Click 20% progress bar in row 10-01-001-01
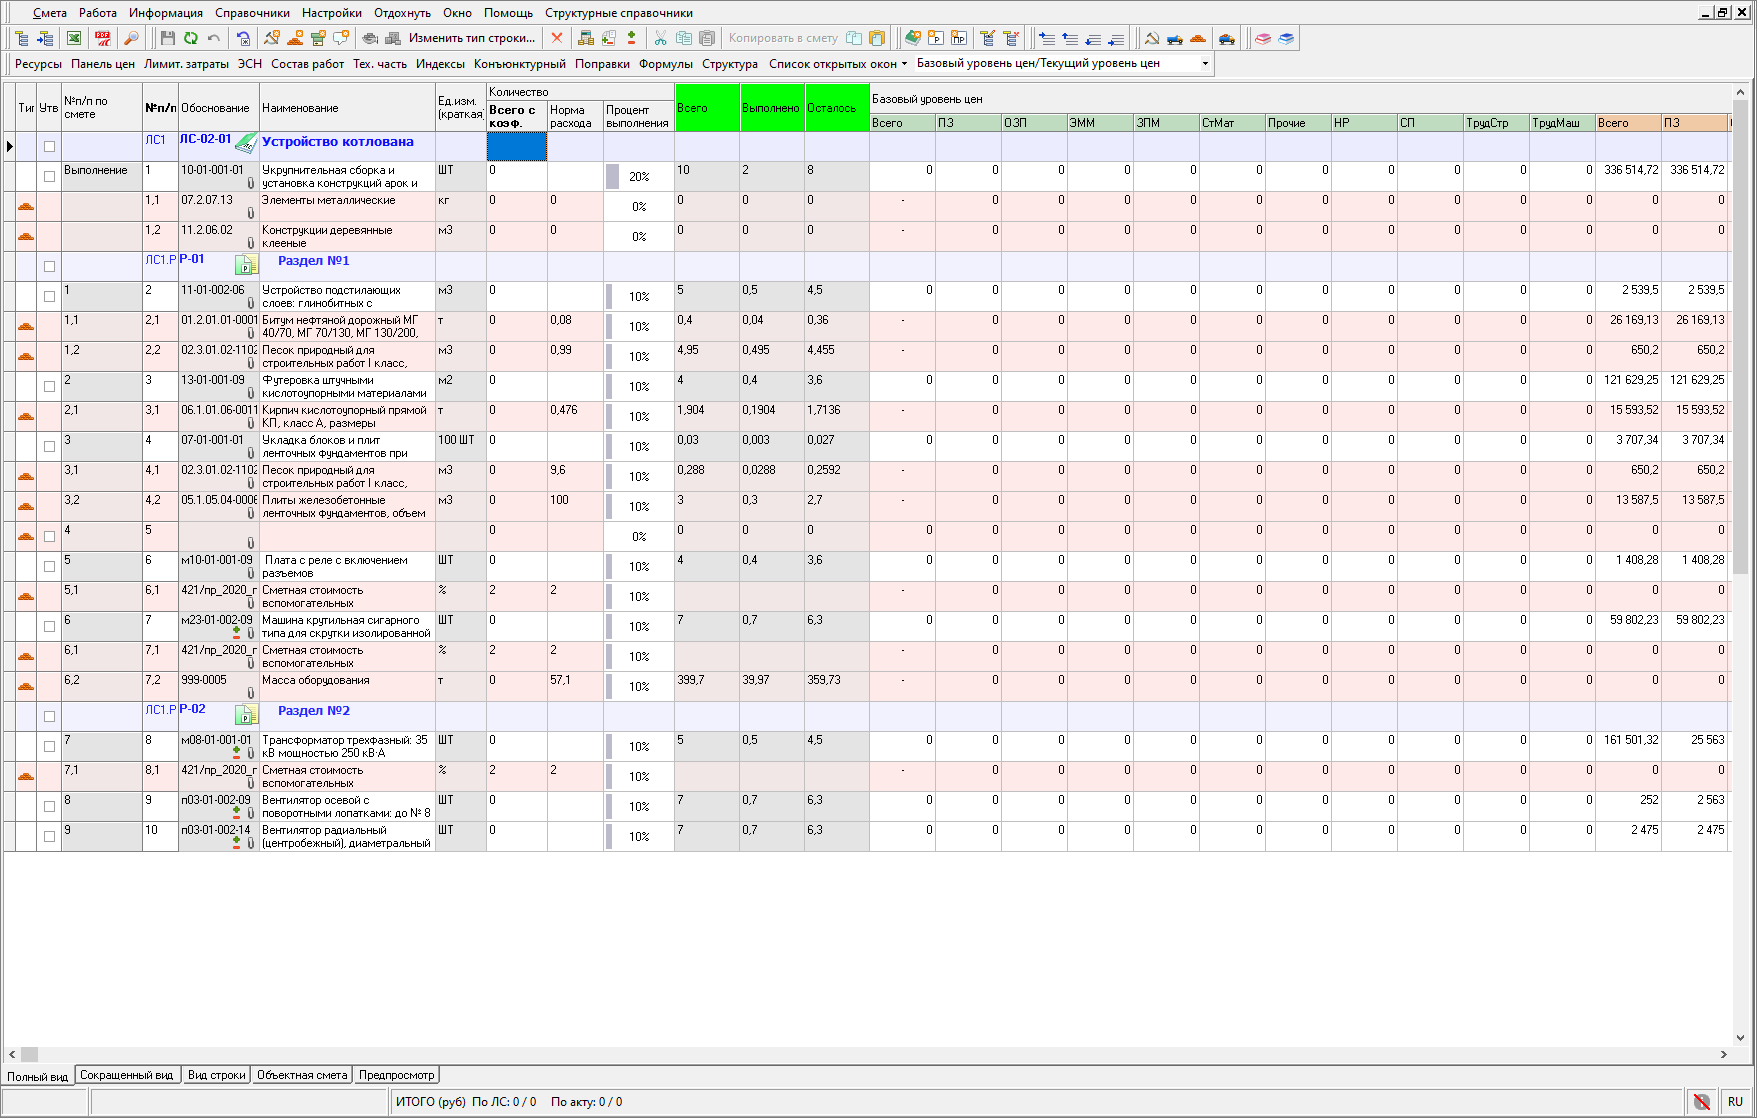This screenshot has height=1118, width=1757. (638, 176)
